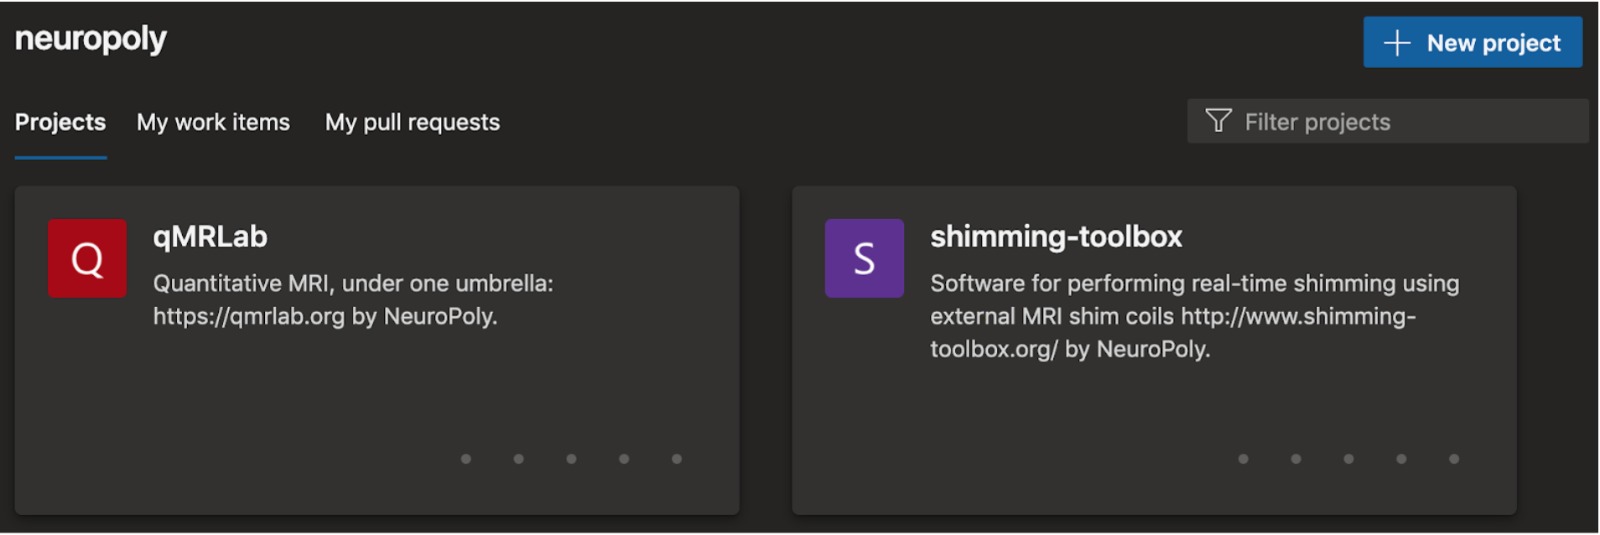Click the shimming-toolbox description text

pyautogui.click(x=1194, y=316)
